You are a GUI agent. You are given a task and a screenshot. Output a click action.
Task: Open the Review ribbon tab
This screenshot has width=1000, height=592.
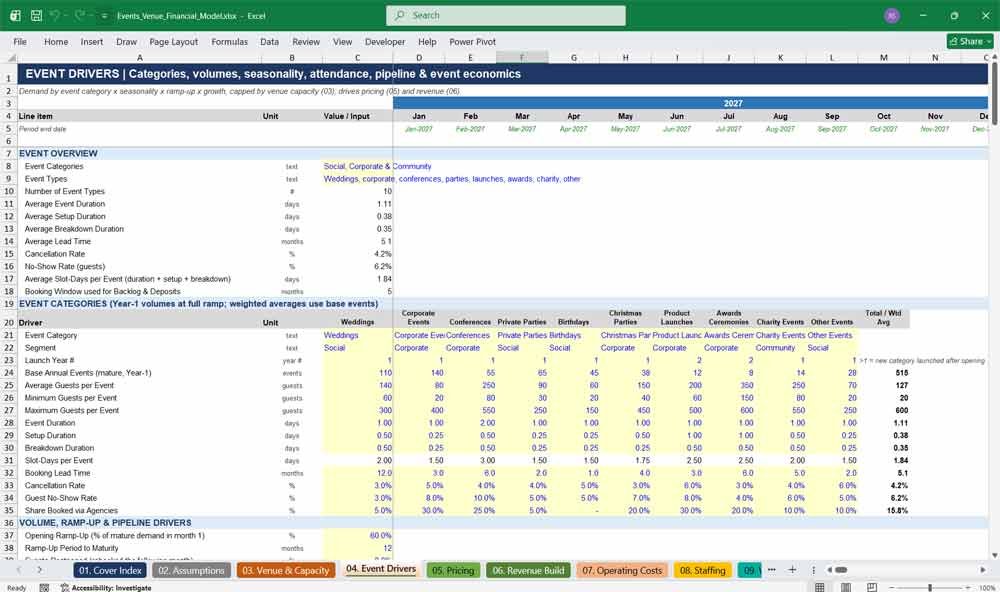(x=306, y=41)
